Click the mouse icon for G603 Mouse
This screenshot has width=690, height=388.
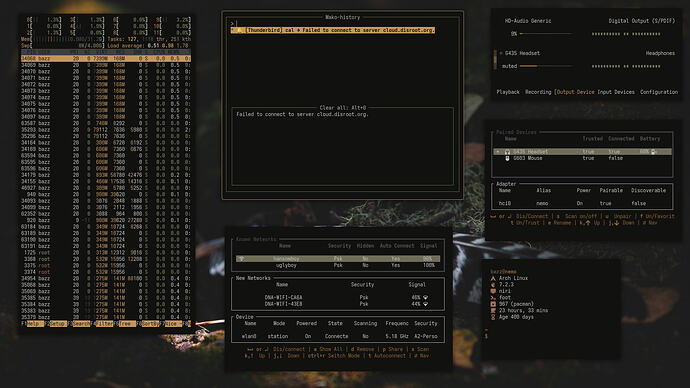click(x=507, y=158)
